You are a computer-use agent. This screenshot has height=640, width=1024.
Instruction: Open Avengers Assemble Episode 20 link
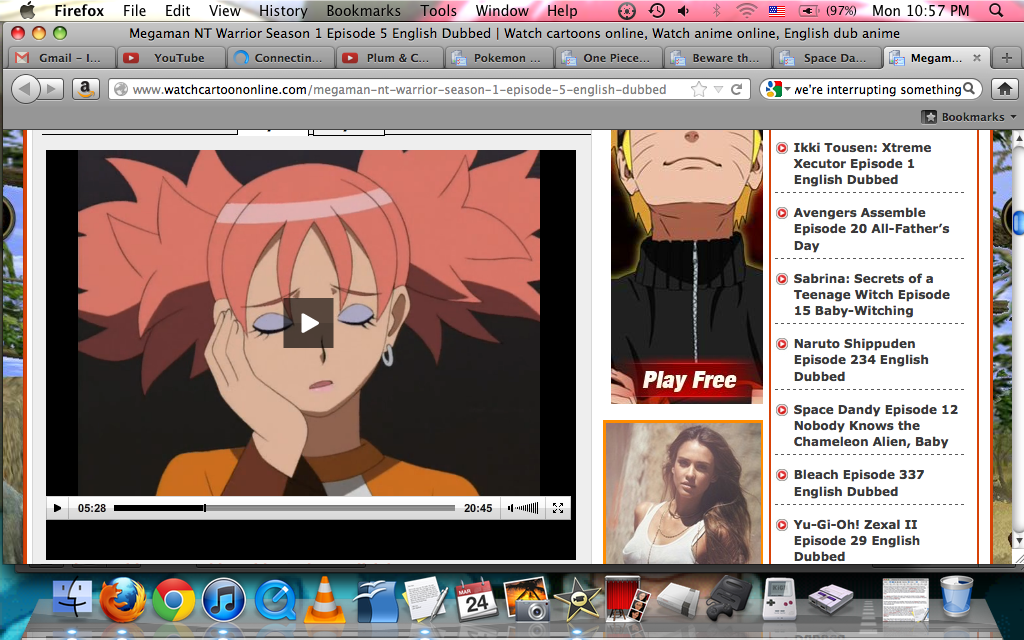(871, 229)
